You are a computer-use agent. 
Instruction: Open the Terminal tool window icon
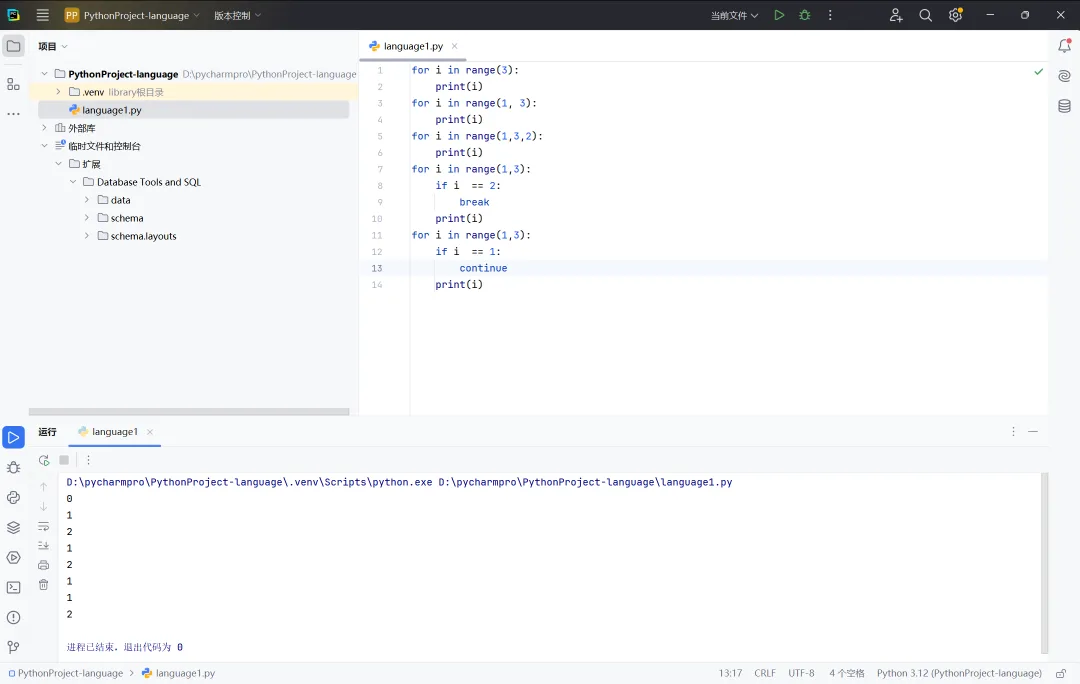13,588
